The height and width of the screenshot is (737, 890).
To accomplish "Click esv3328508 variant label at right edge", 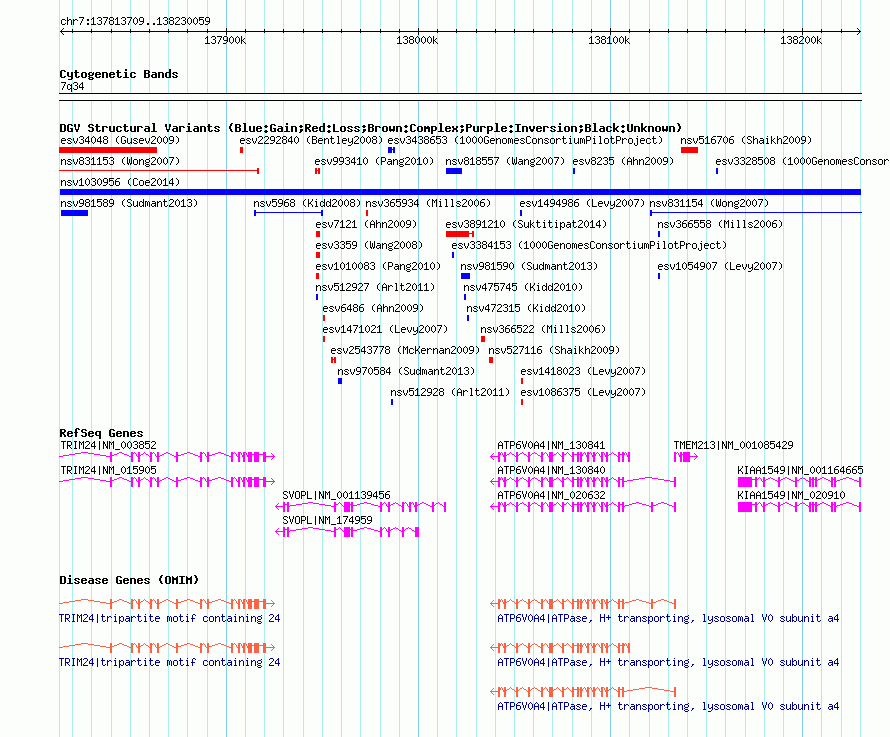I will coord(802,161).
